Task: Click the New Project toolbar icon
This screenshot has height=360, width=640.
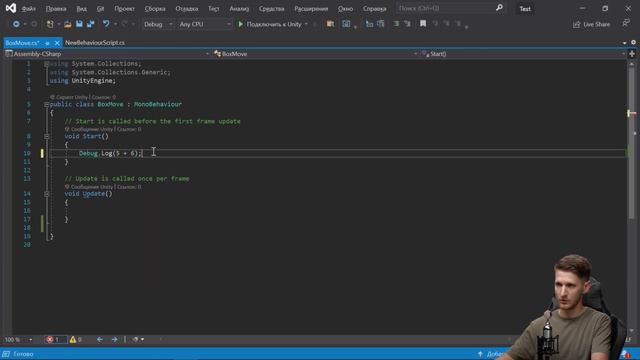Action: tap(50, 24)
